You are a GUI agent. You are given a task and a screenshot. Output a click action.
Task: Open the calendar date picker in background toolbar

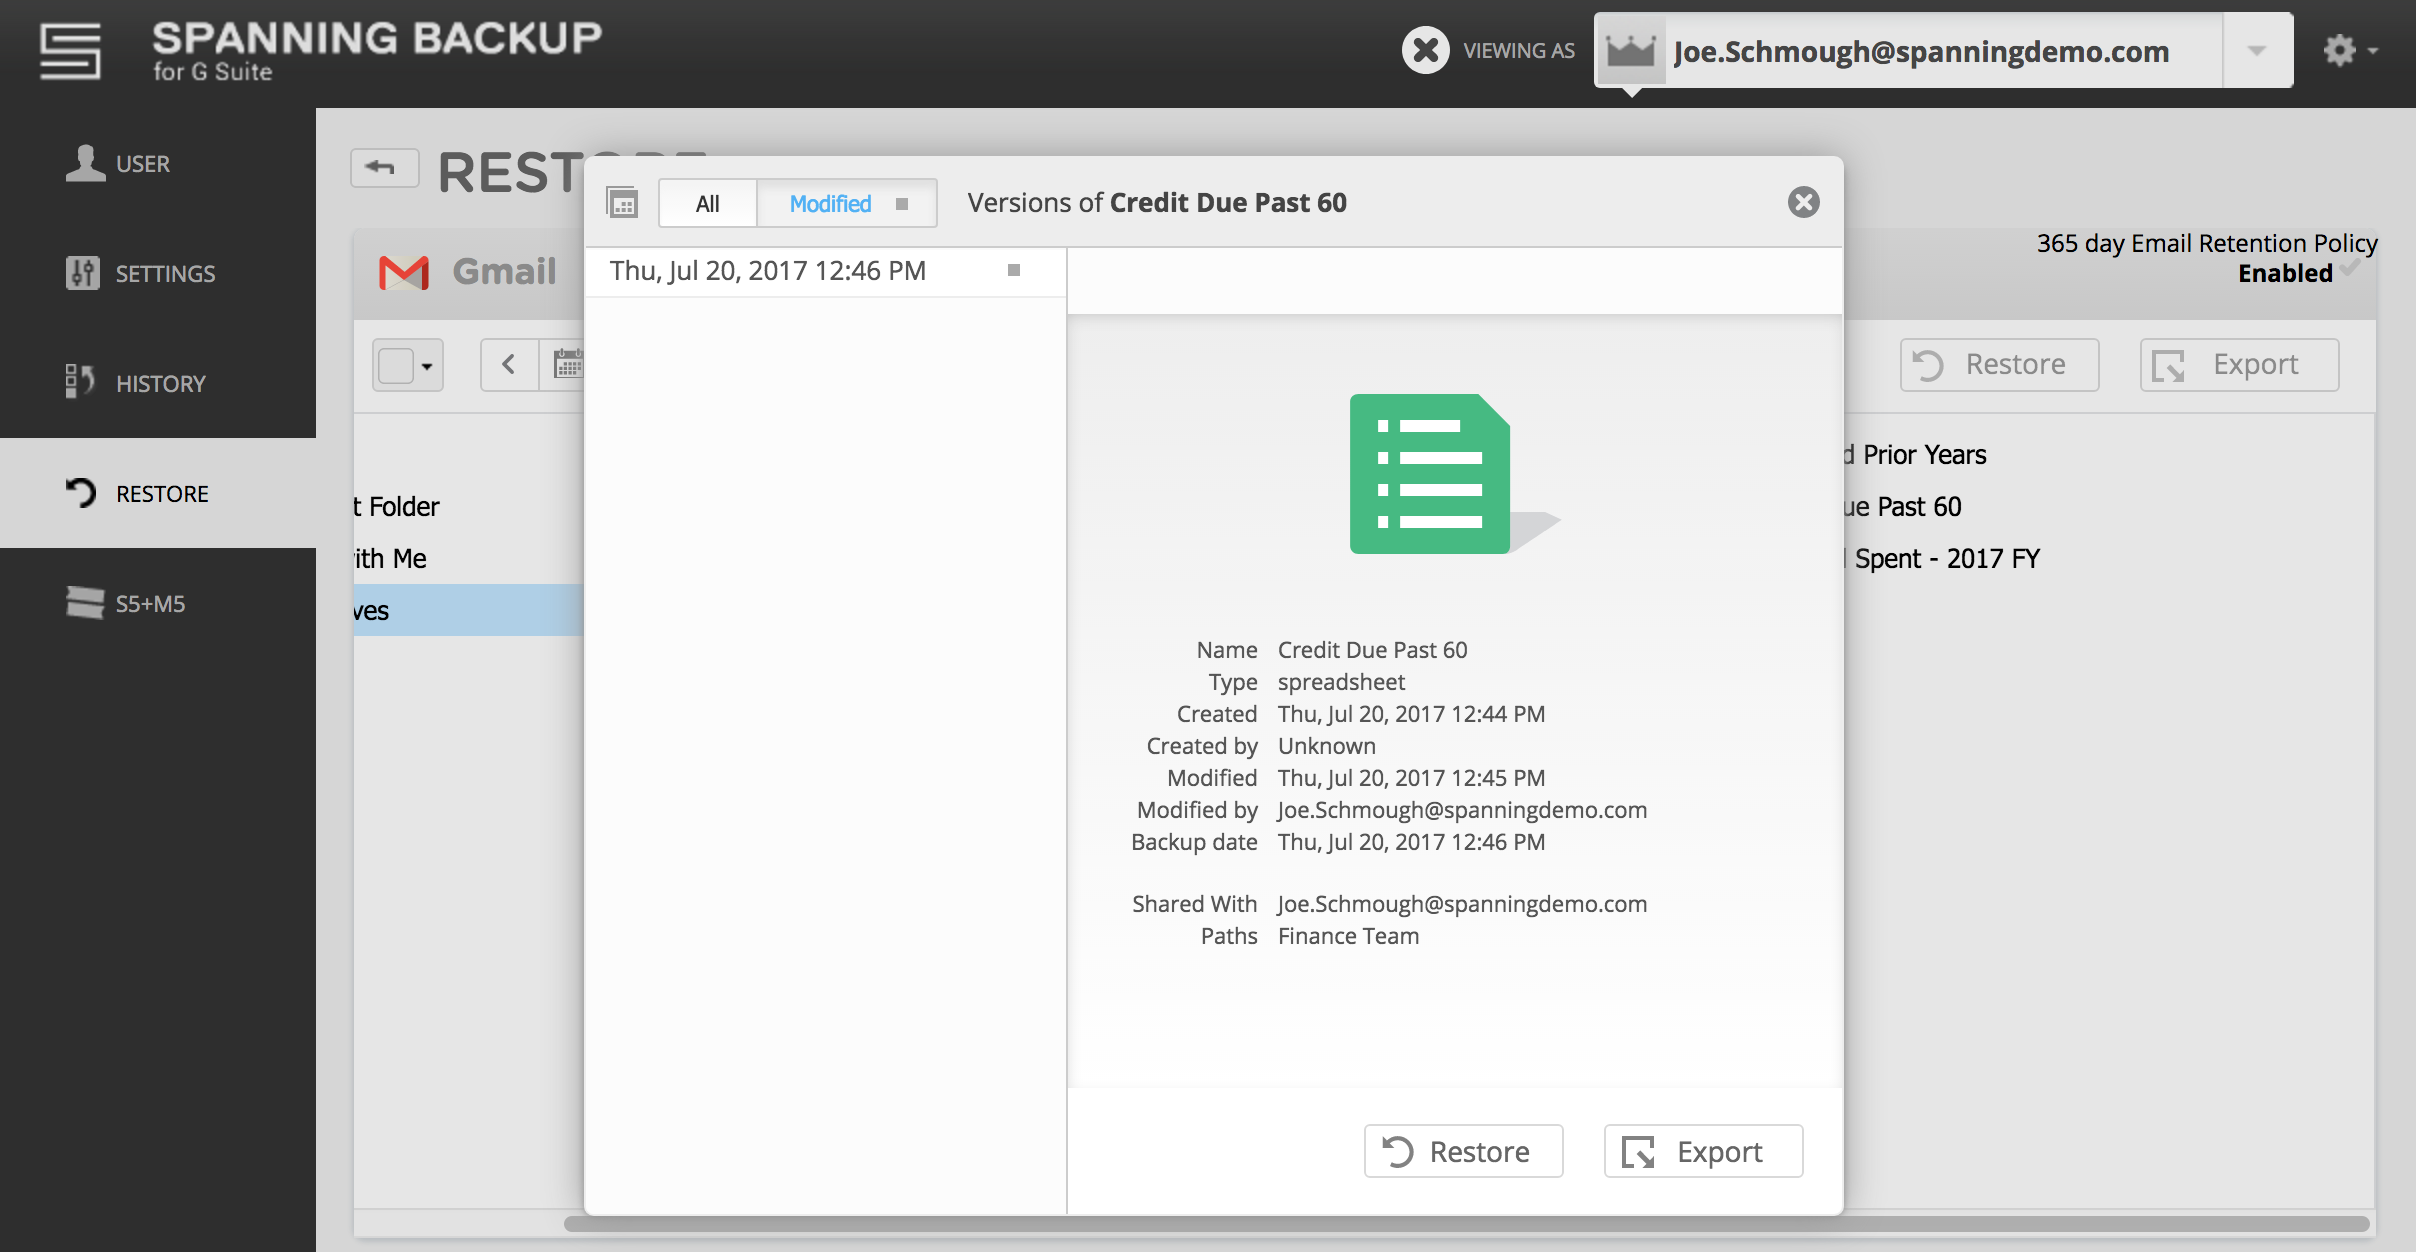pos(566,365)
